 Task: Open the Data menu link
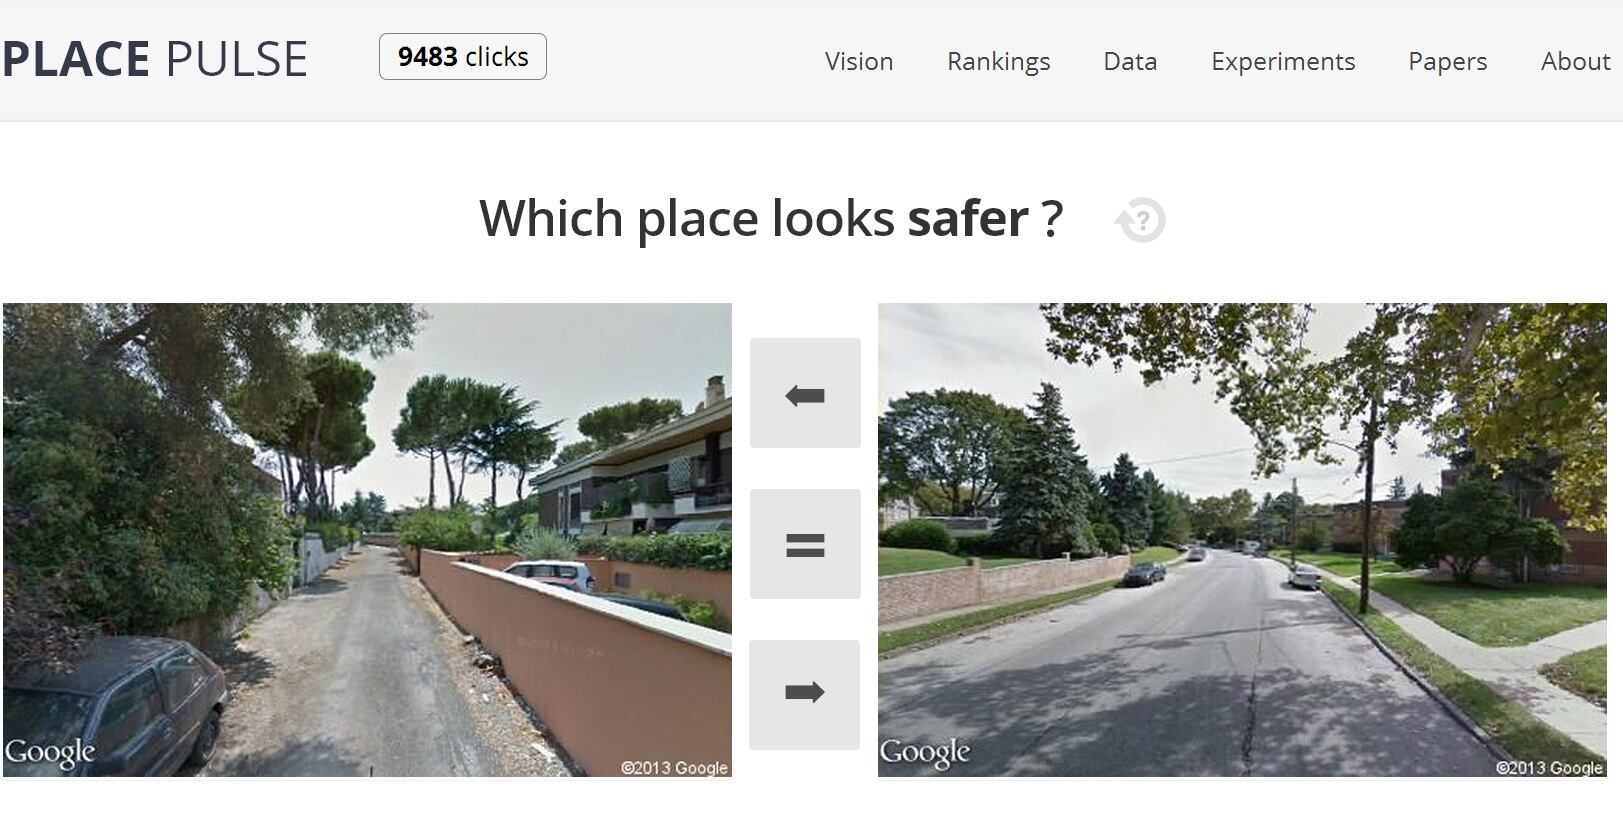point(1130,61)
